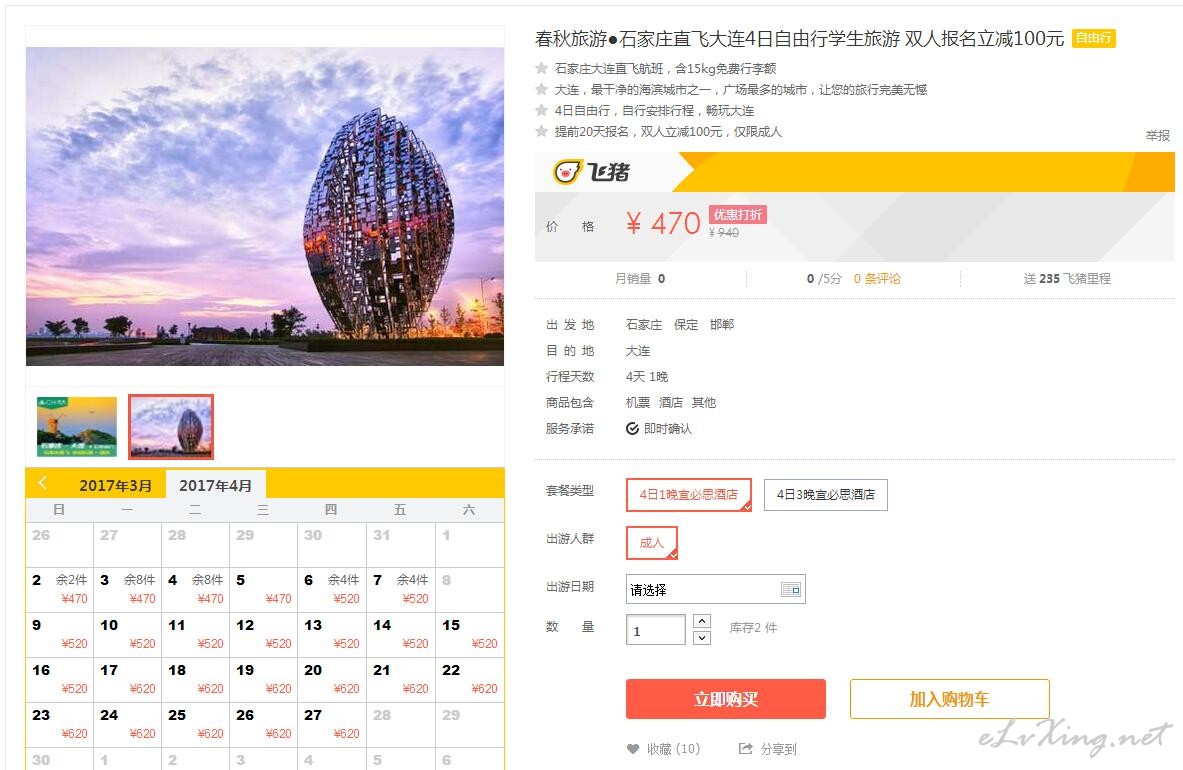Viewport: 1183px width, 770px height.
Task: Pick April 10 priced ¥520 in calendar
Action: tap(127, 634)
